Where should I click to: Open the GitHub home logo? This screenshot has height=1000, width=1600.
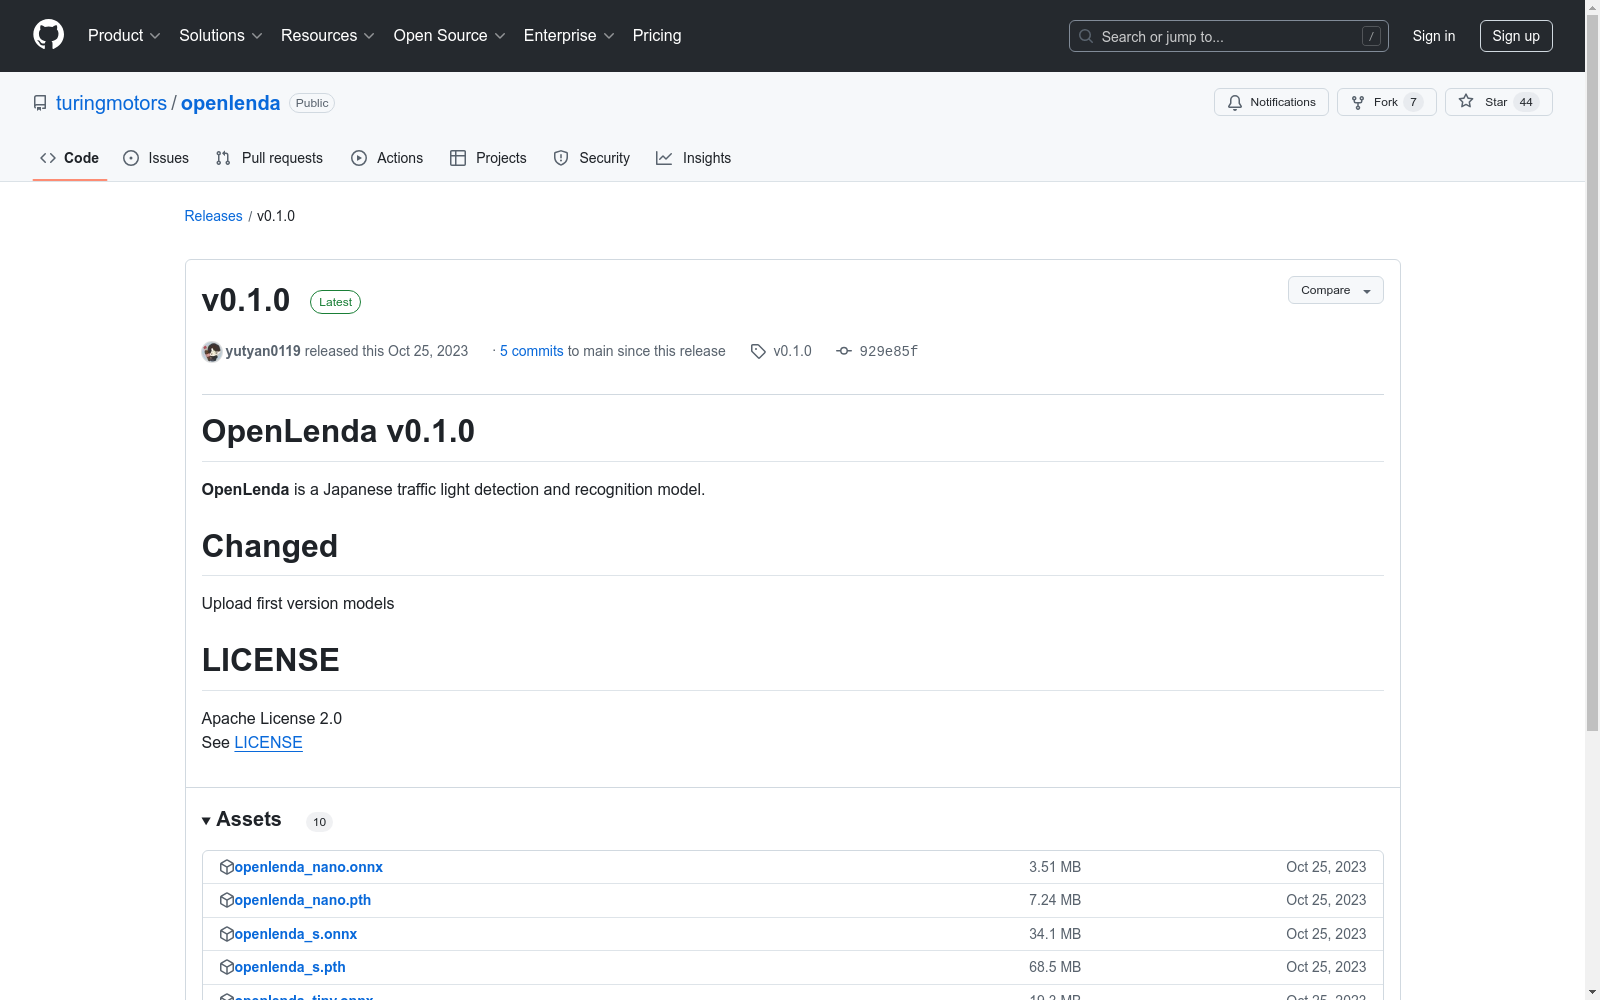(48, 35)
